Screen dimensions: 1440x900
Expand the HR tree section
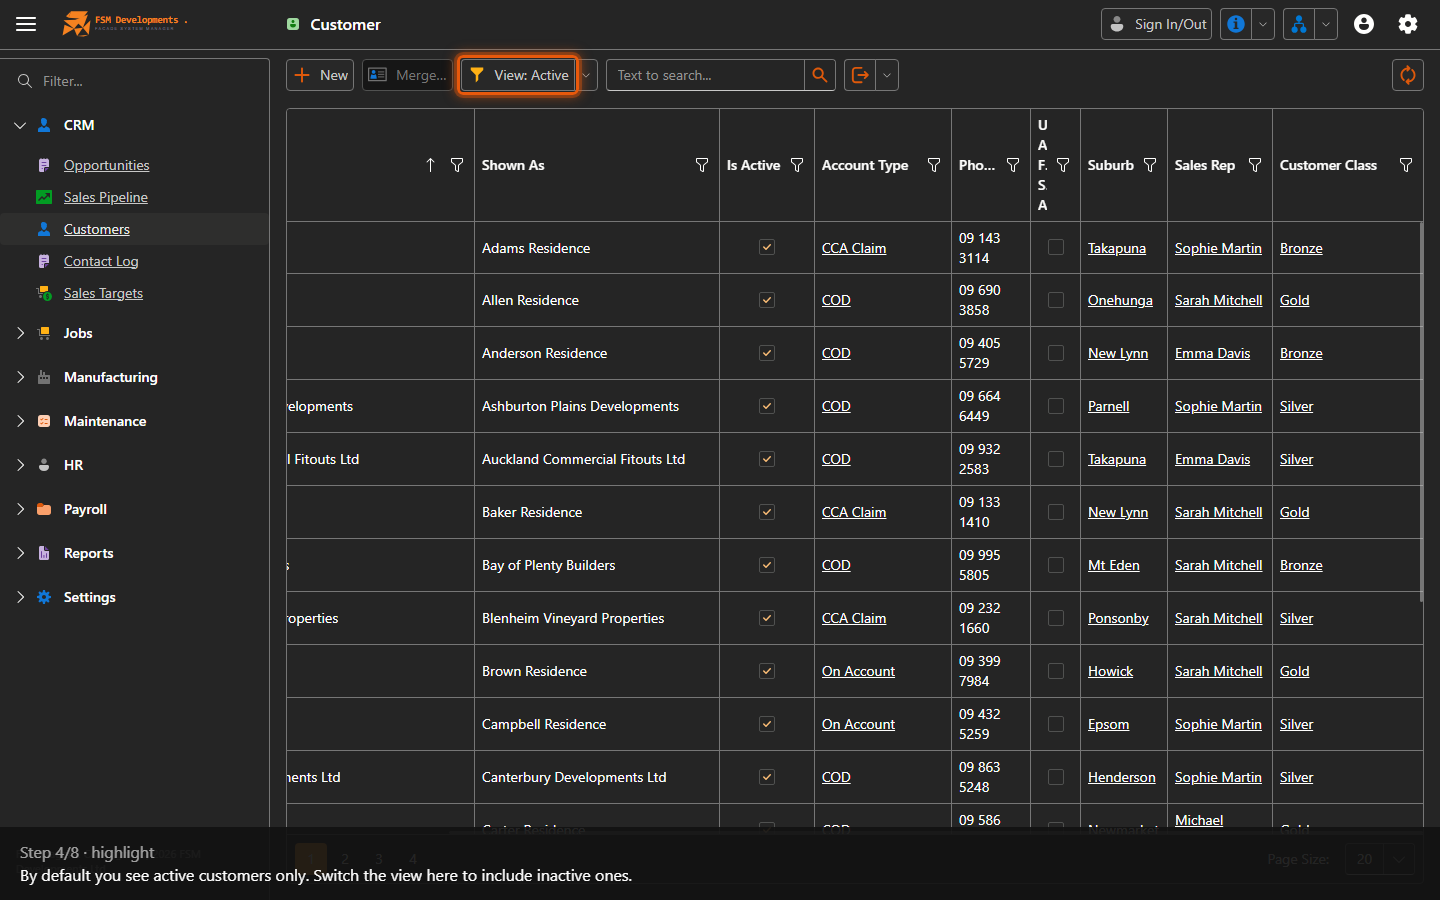(x=20, y=465)
